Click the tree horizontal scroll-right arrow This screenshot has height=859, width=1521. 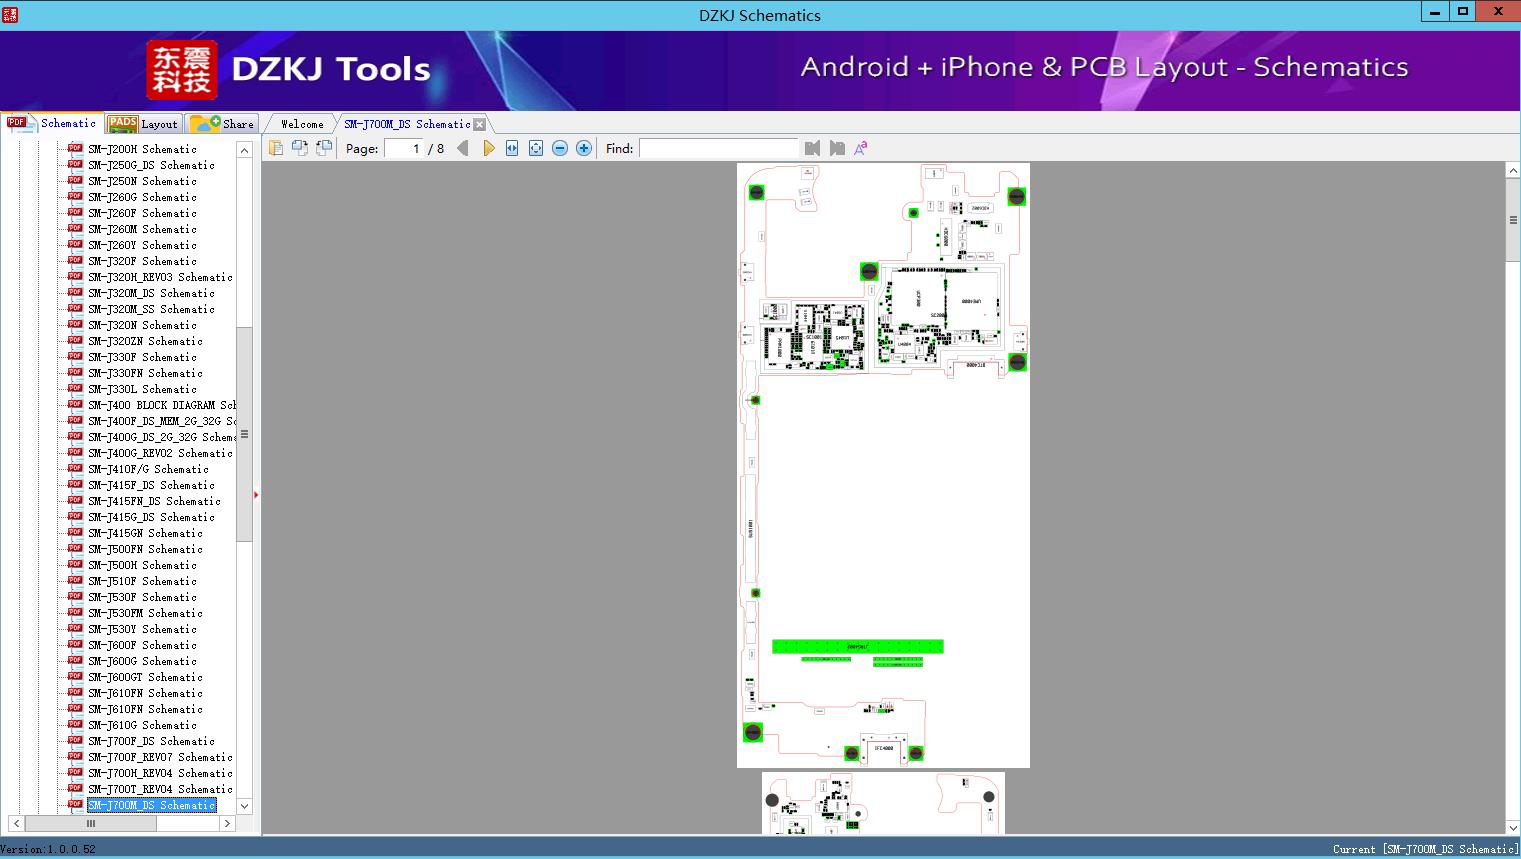(227, 823)
